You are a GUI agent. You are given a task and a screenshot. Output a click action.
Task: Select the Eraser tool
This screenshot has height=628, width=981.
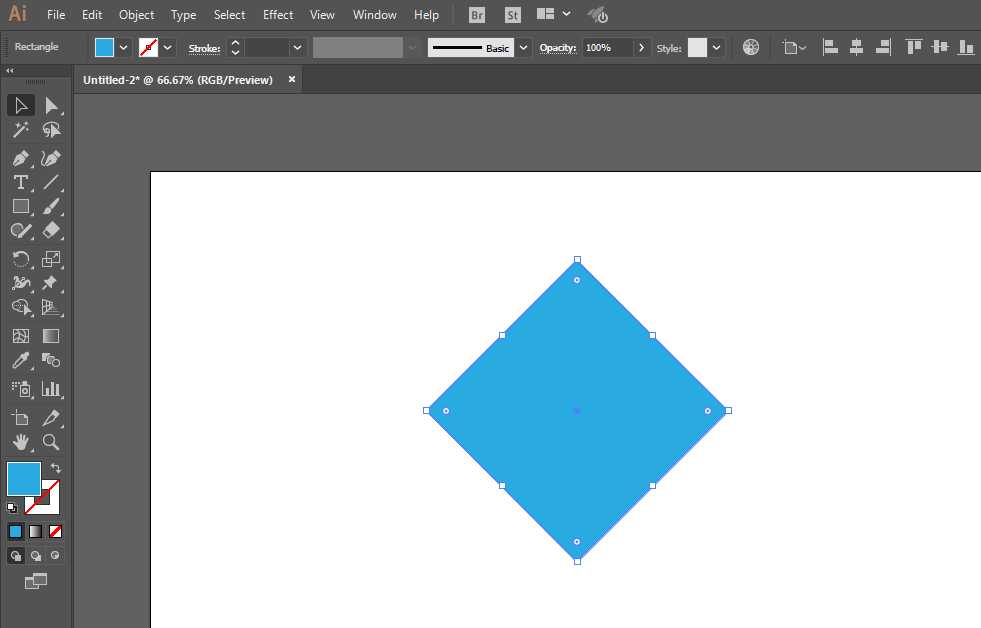tap(51, 230)
